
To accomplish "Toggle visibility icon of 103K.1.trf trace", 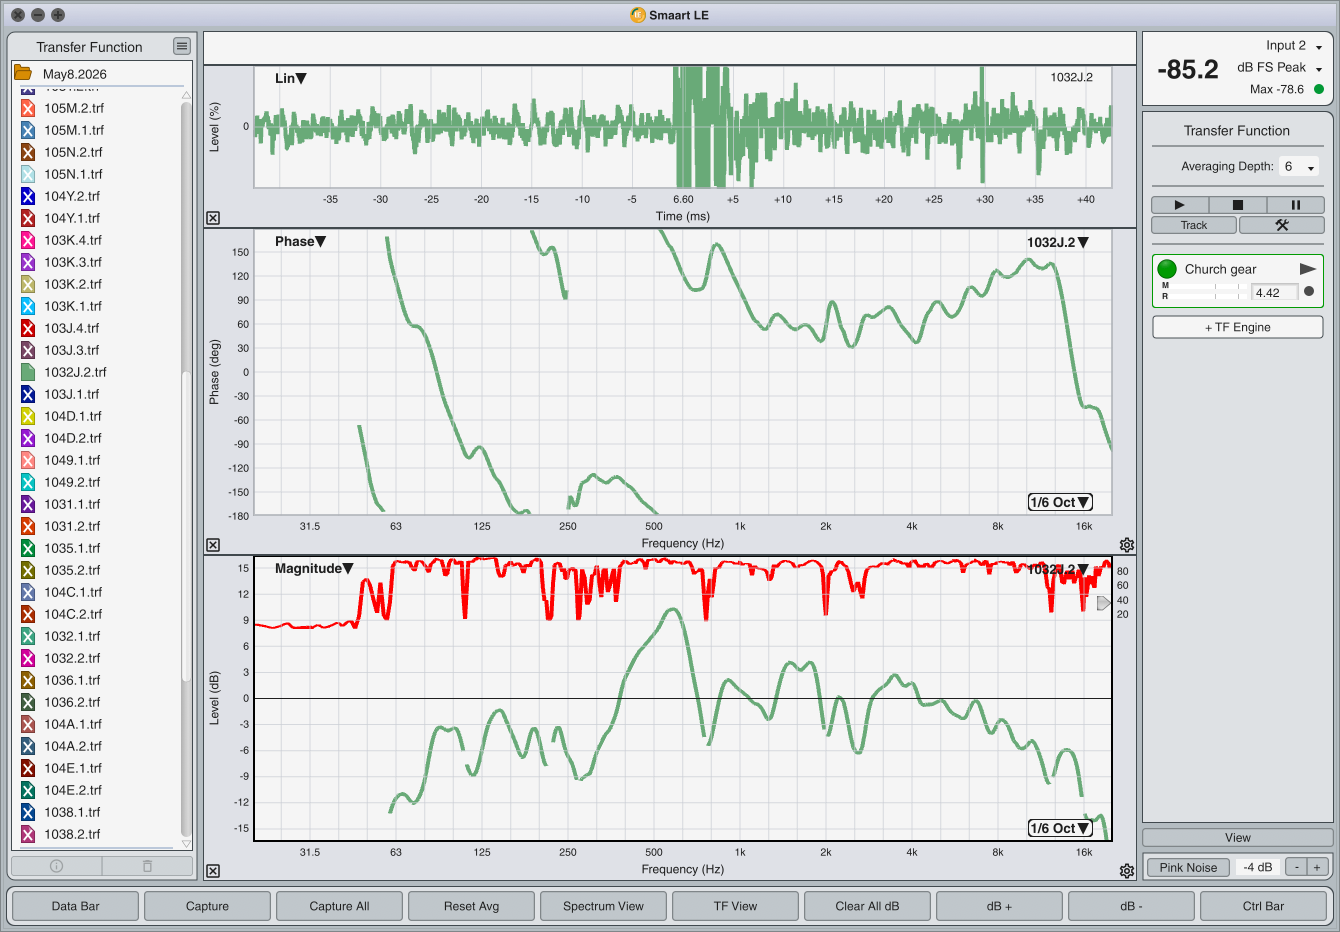I will [28, 306].
